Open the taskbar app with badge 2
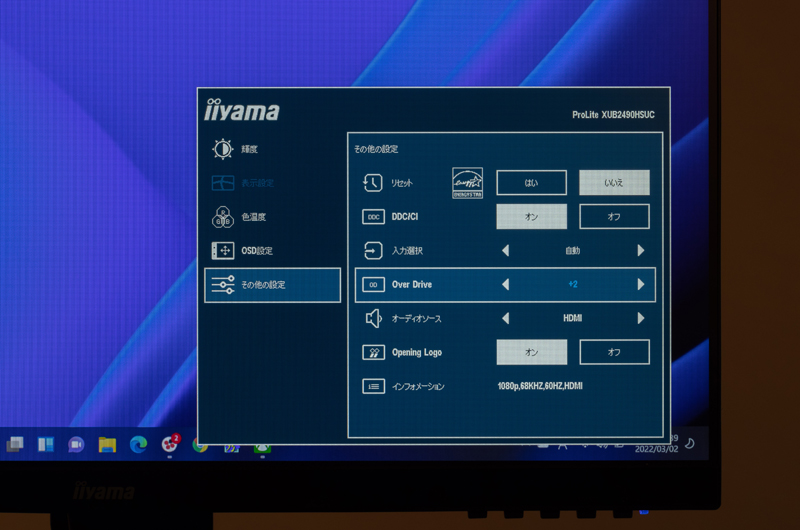800x530 pixels. click(170, 444)
